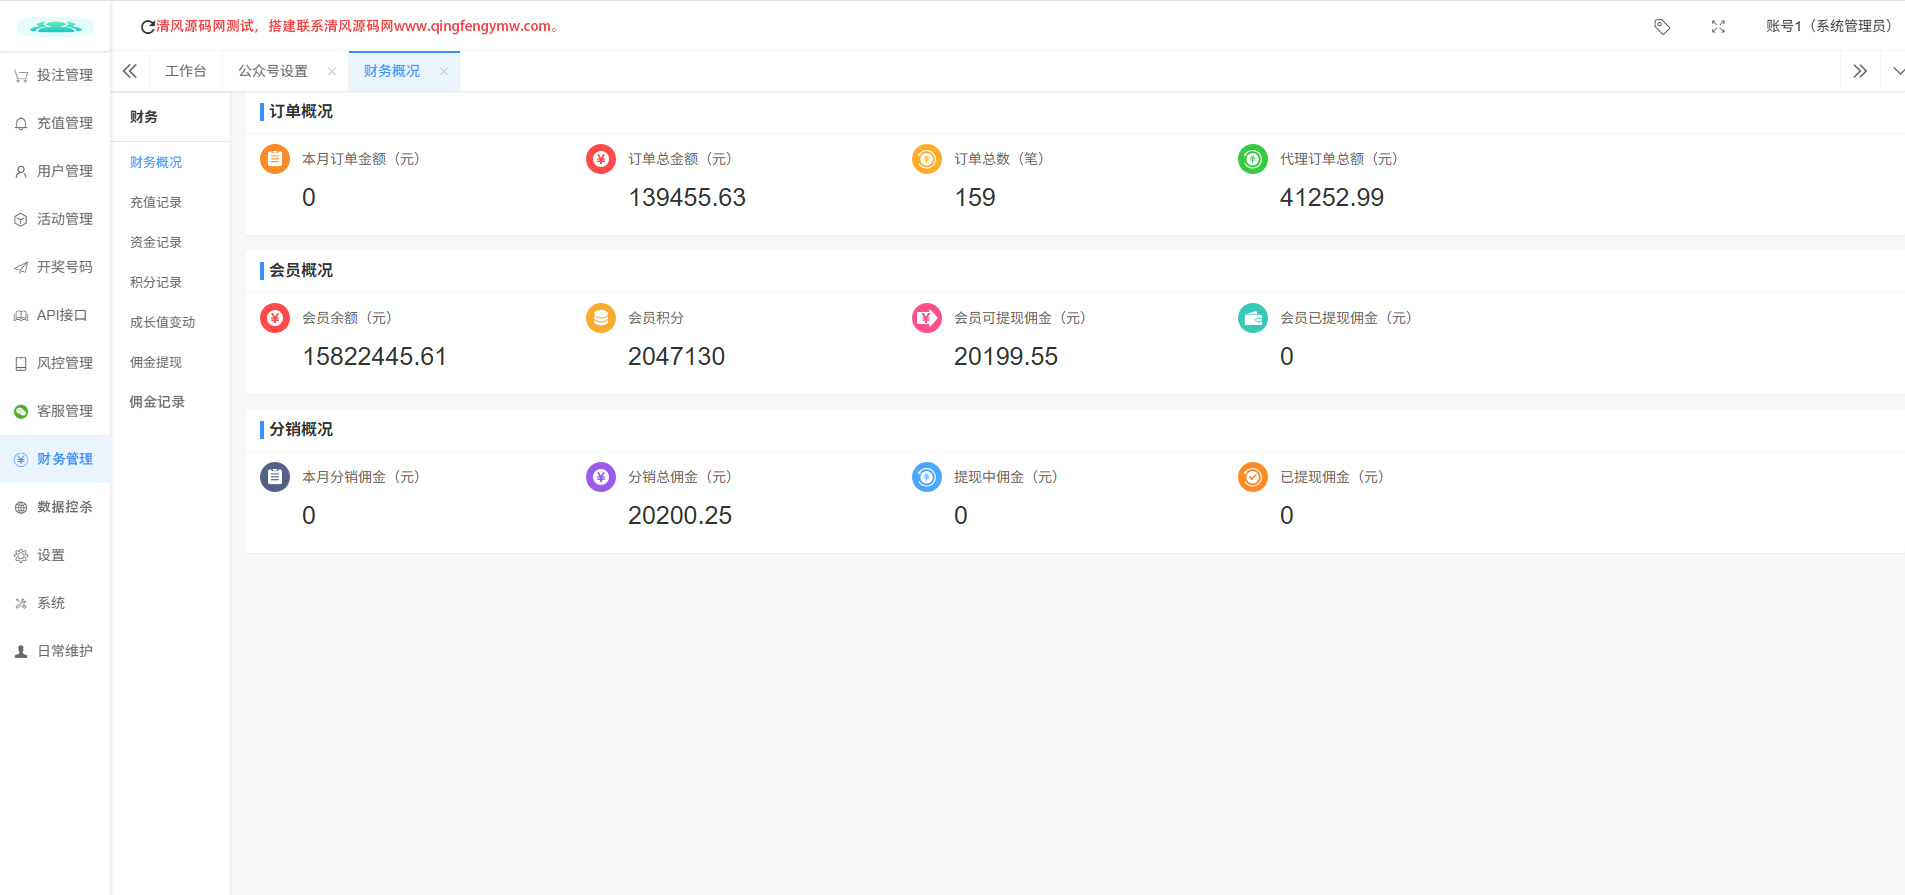Viewport: 1905px width, 895px height.
Task: Click the red total order amount icon
Action: tap(601, 159)
